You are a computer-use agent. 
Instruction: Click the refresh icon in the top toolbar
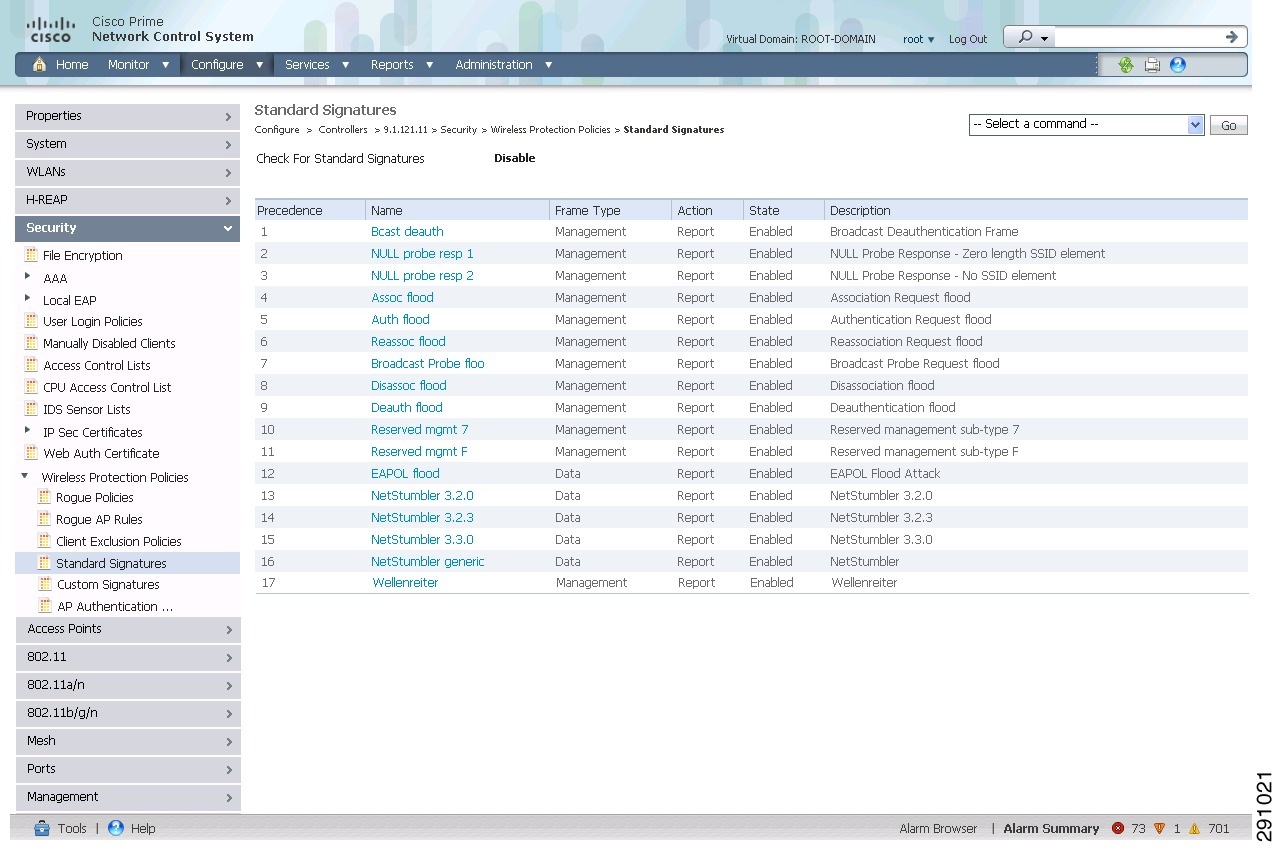pyautogui.click(x=1126, y=64)
